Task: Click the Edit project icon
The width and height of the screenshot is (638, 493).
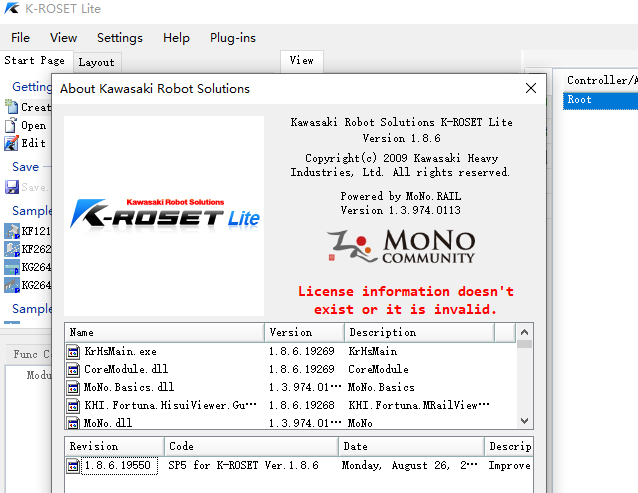Action: (x=11, y=143)
